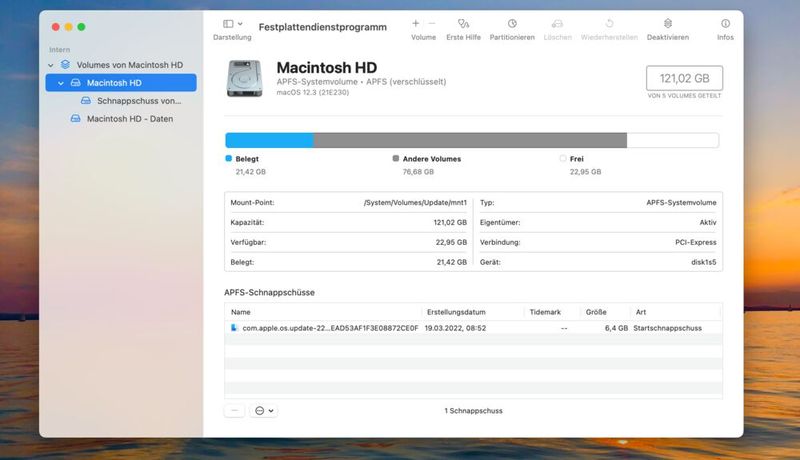
Task: Click the 121,02 GB capacity box
Action: pyautogui.click(x=684, y=79)
